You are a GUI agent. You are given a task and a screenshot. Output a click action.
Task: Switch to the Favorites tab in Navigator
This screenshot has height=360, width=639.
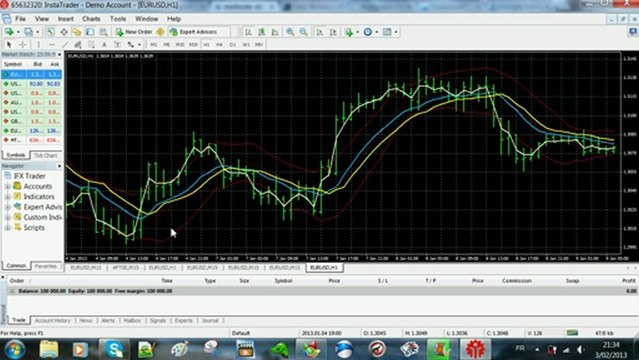pos(46,266)
